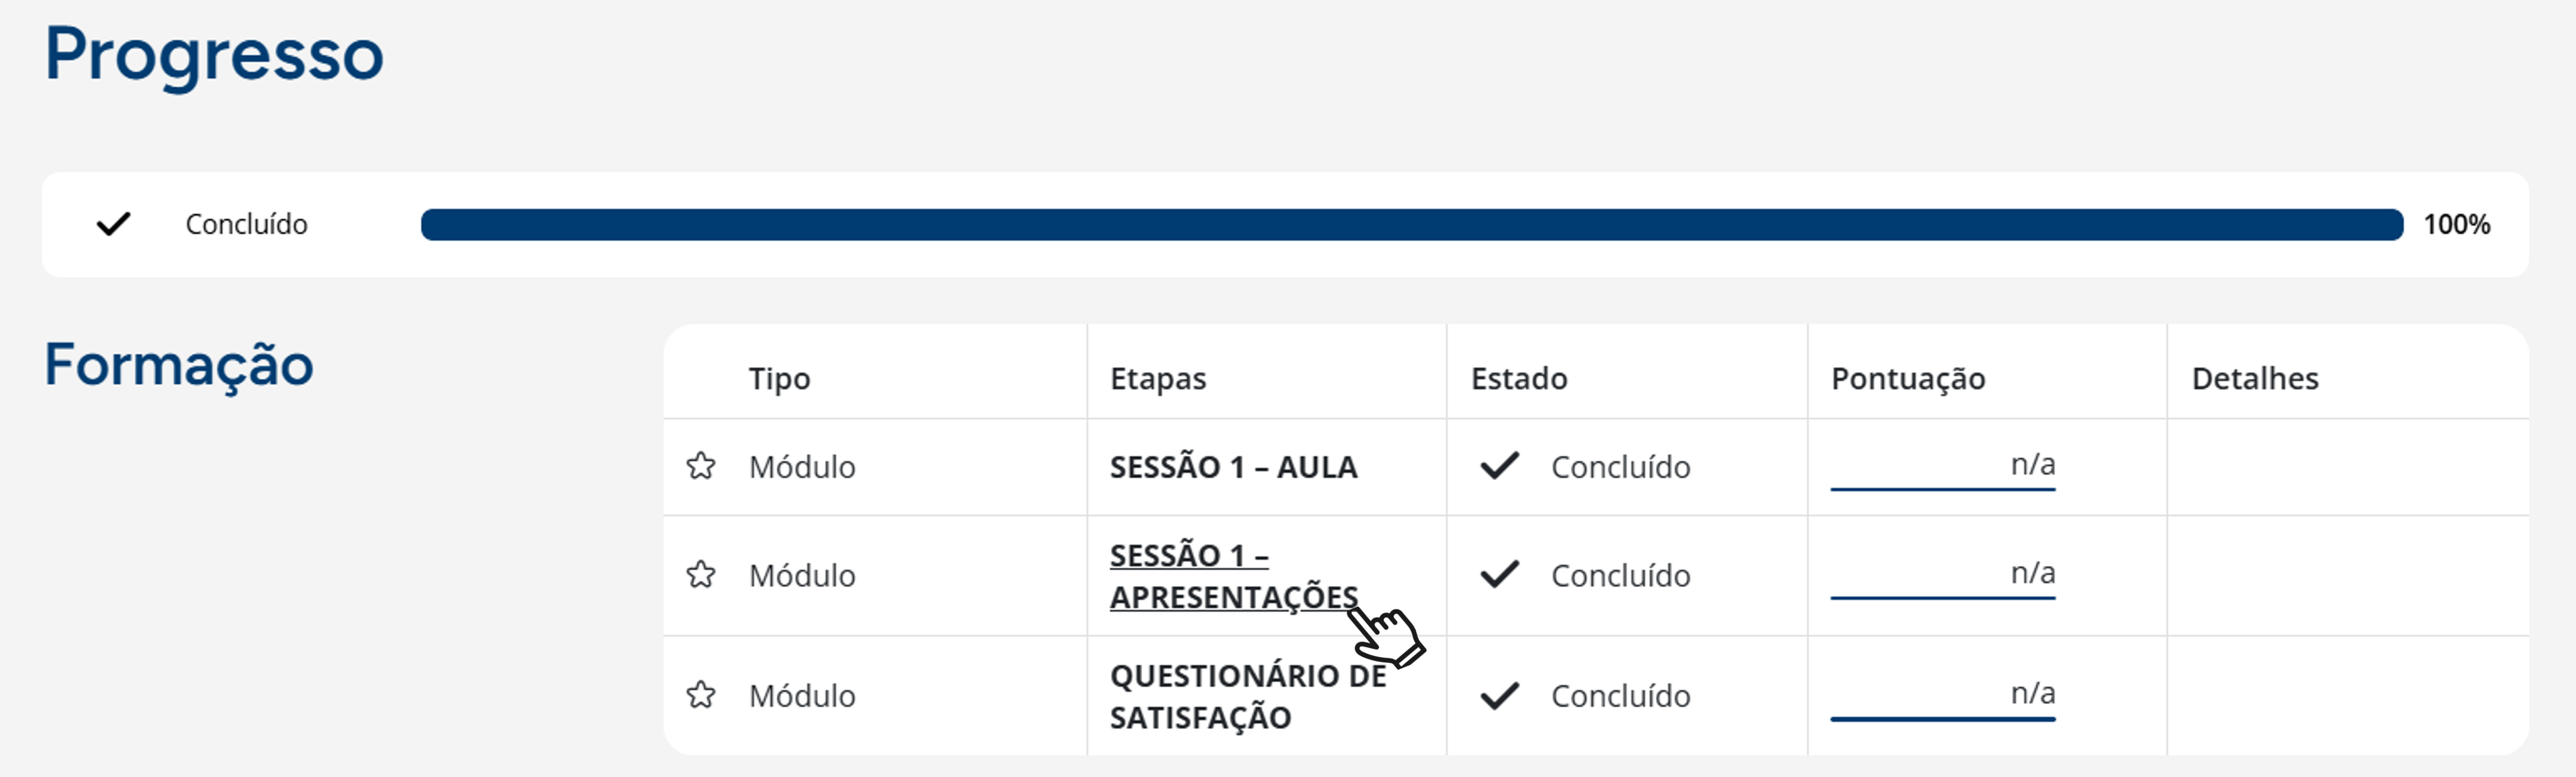Open the QUESTIONÁRIO DE SATISFAÇÃO module
The width and height of the screenshot is (2576, 777).
click(x=1247, y=696)
